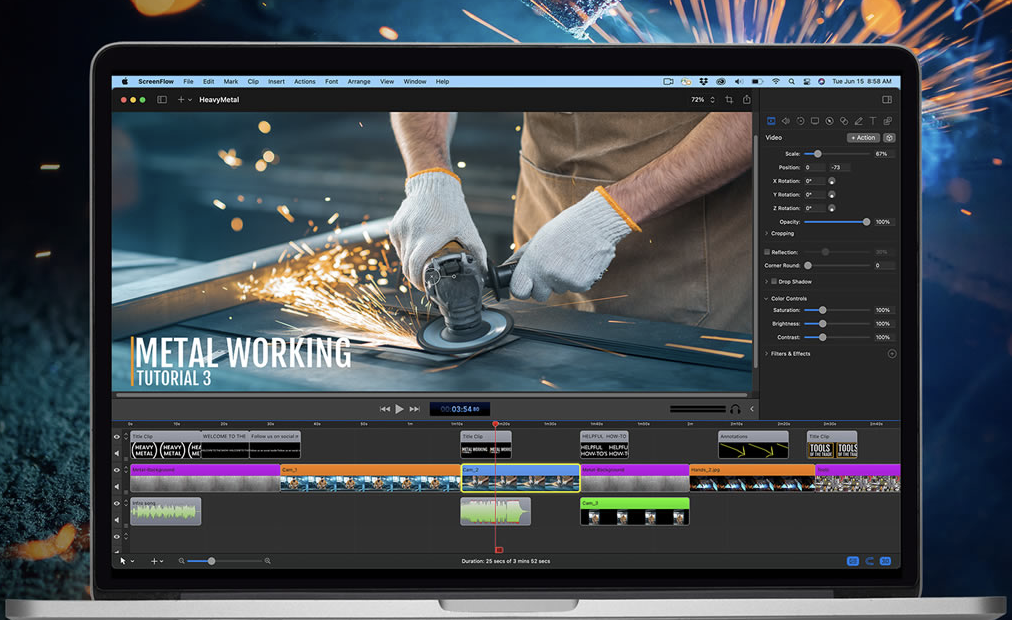Select the Cam_1 clip on the timeline
Image resolution: width=1012 pixels, height=620 pixels.
[370, 478]
